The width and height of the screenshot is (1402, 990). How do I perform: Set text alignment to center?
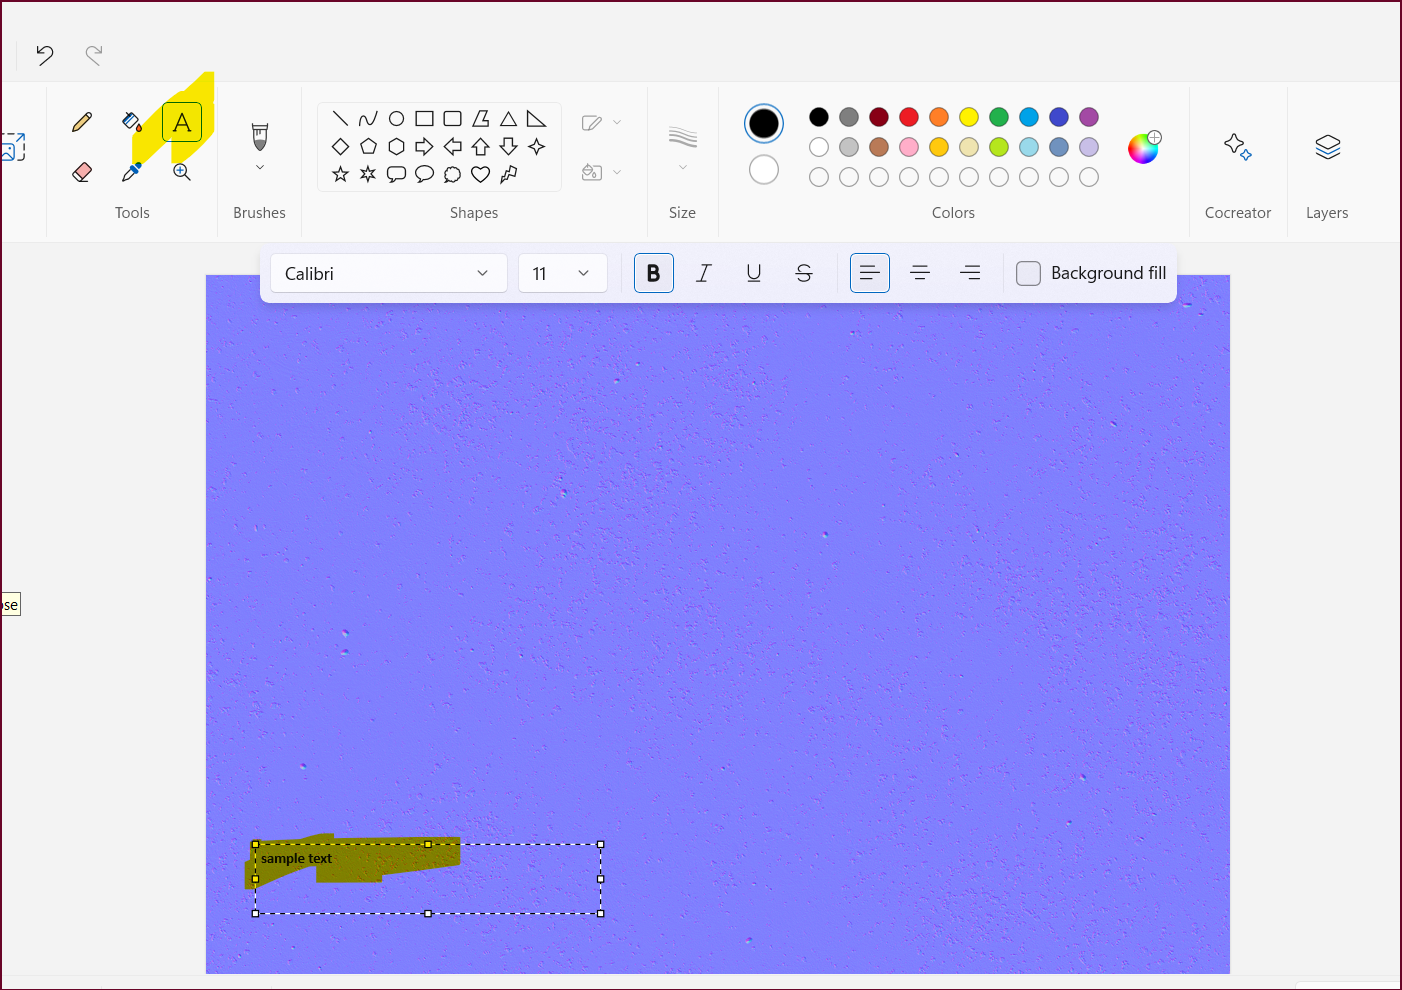pos(920,273)
